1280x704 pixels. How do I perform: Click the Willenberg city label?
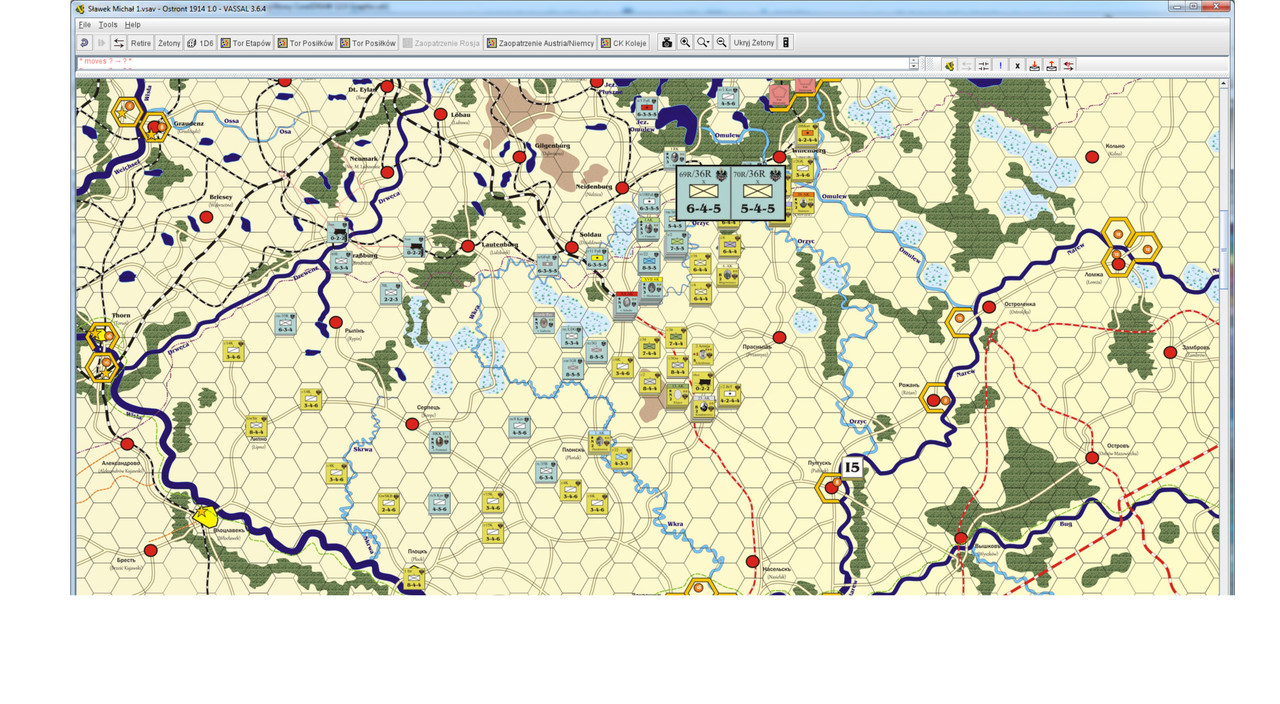(808, 151)
